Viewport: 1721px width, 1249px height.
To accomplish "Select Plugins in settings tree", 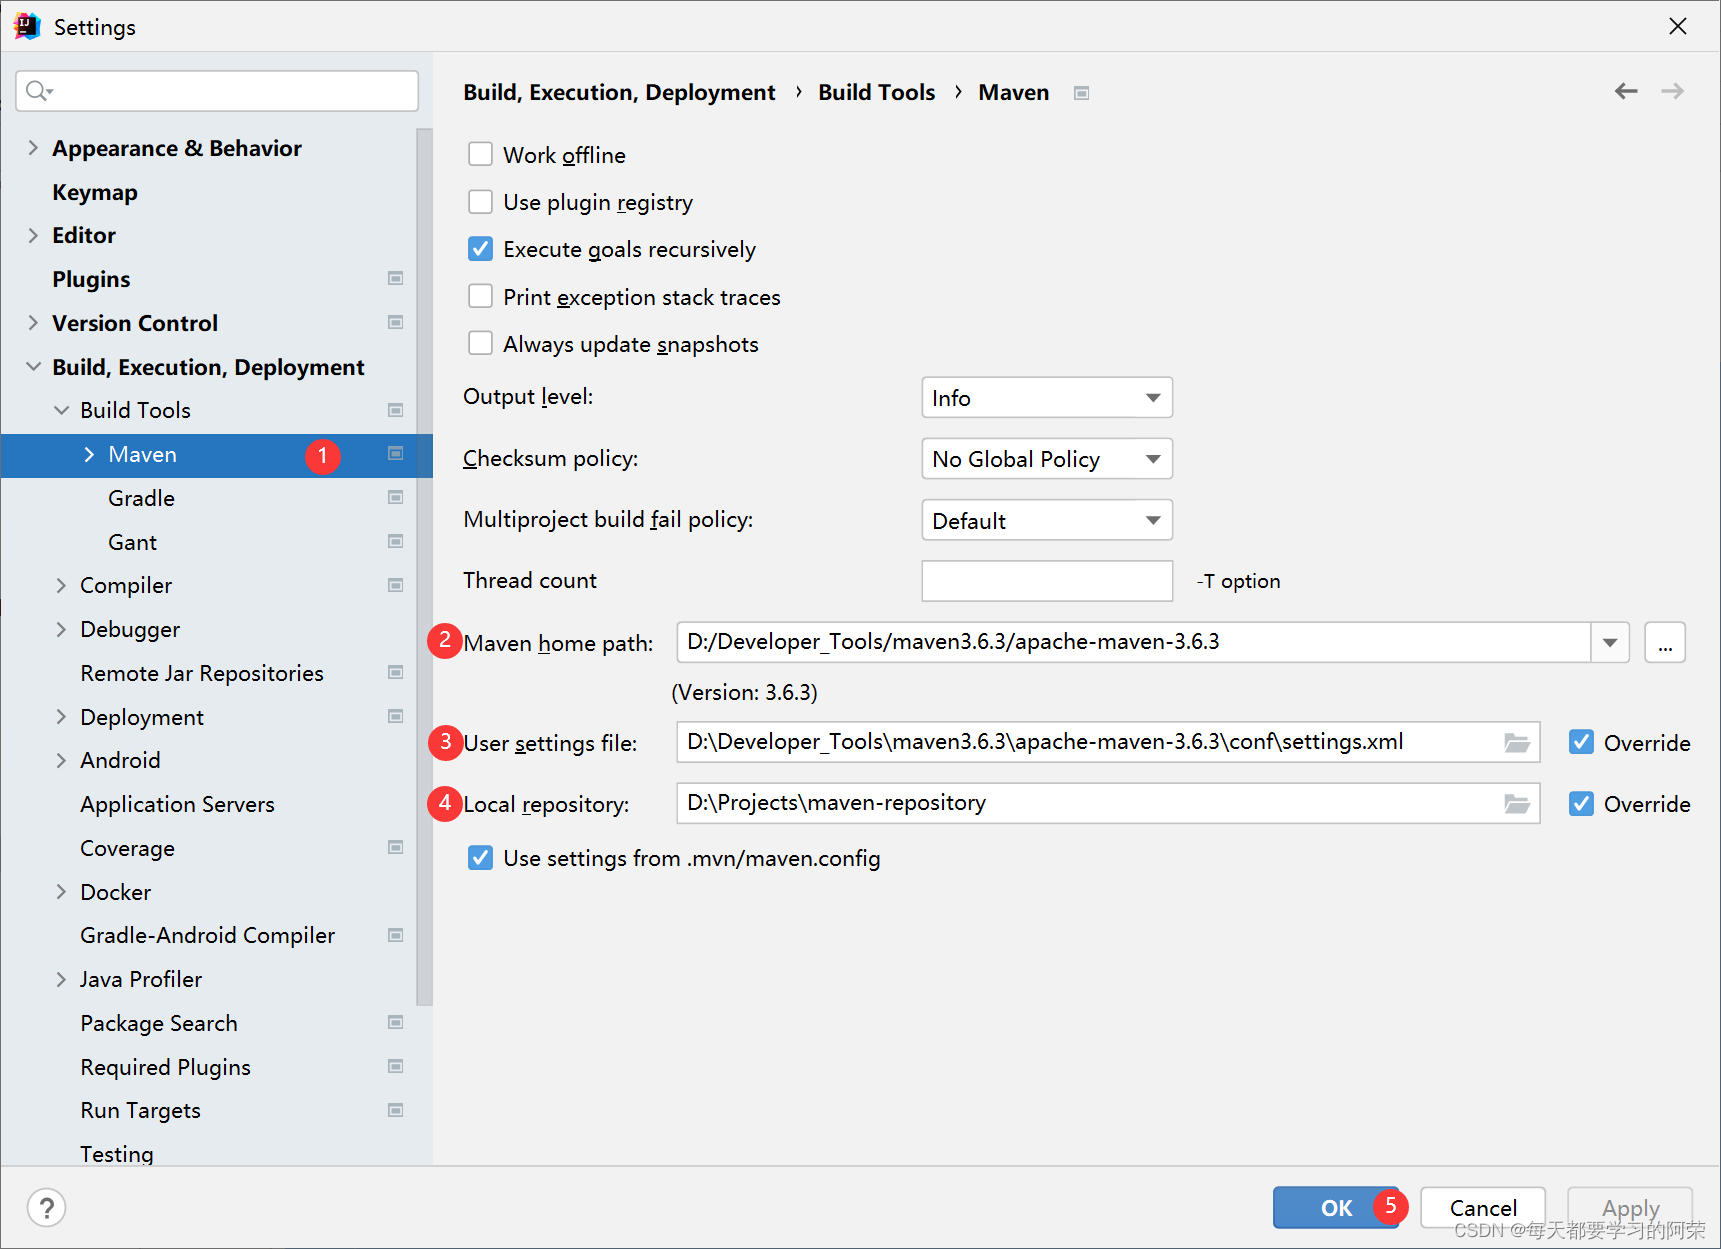I will tap(91, 279).
